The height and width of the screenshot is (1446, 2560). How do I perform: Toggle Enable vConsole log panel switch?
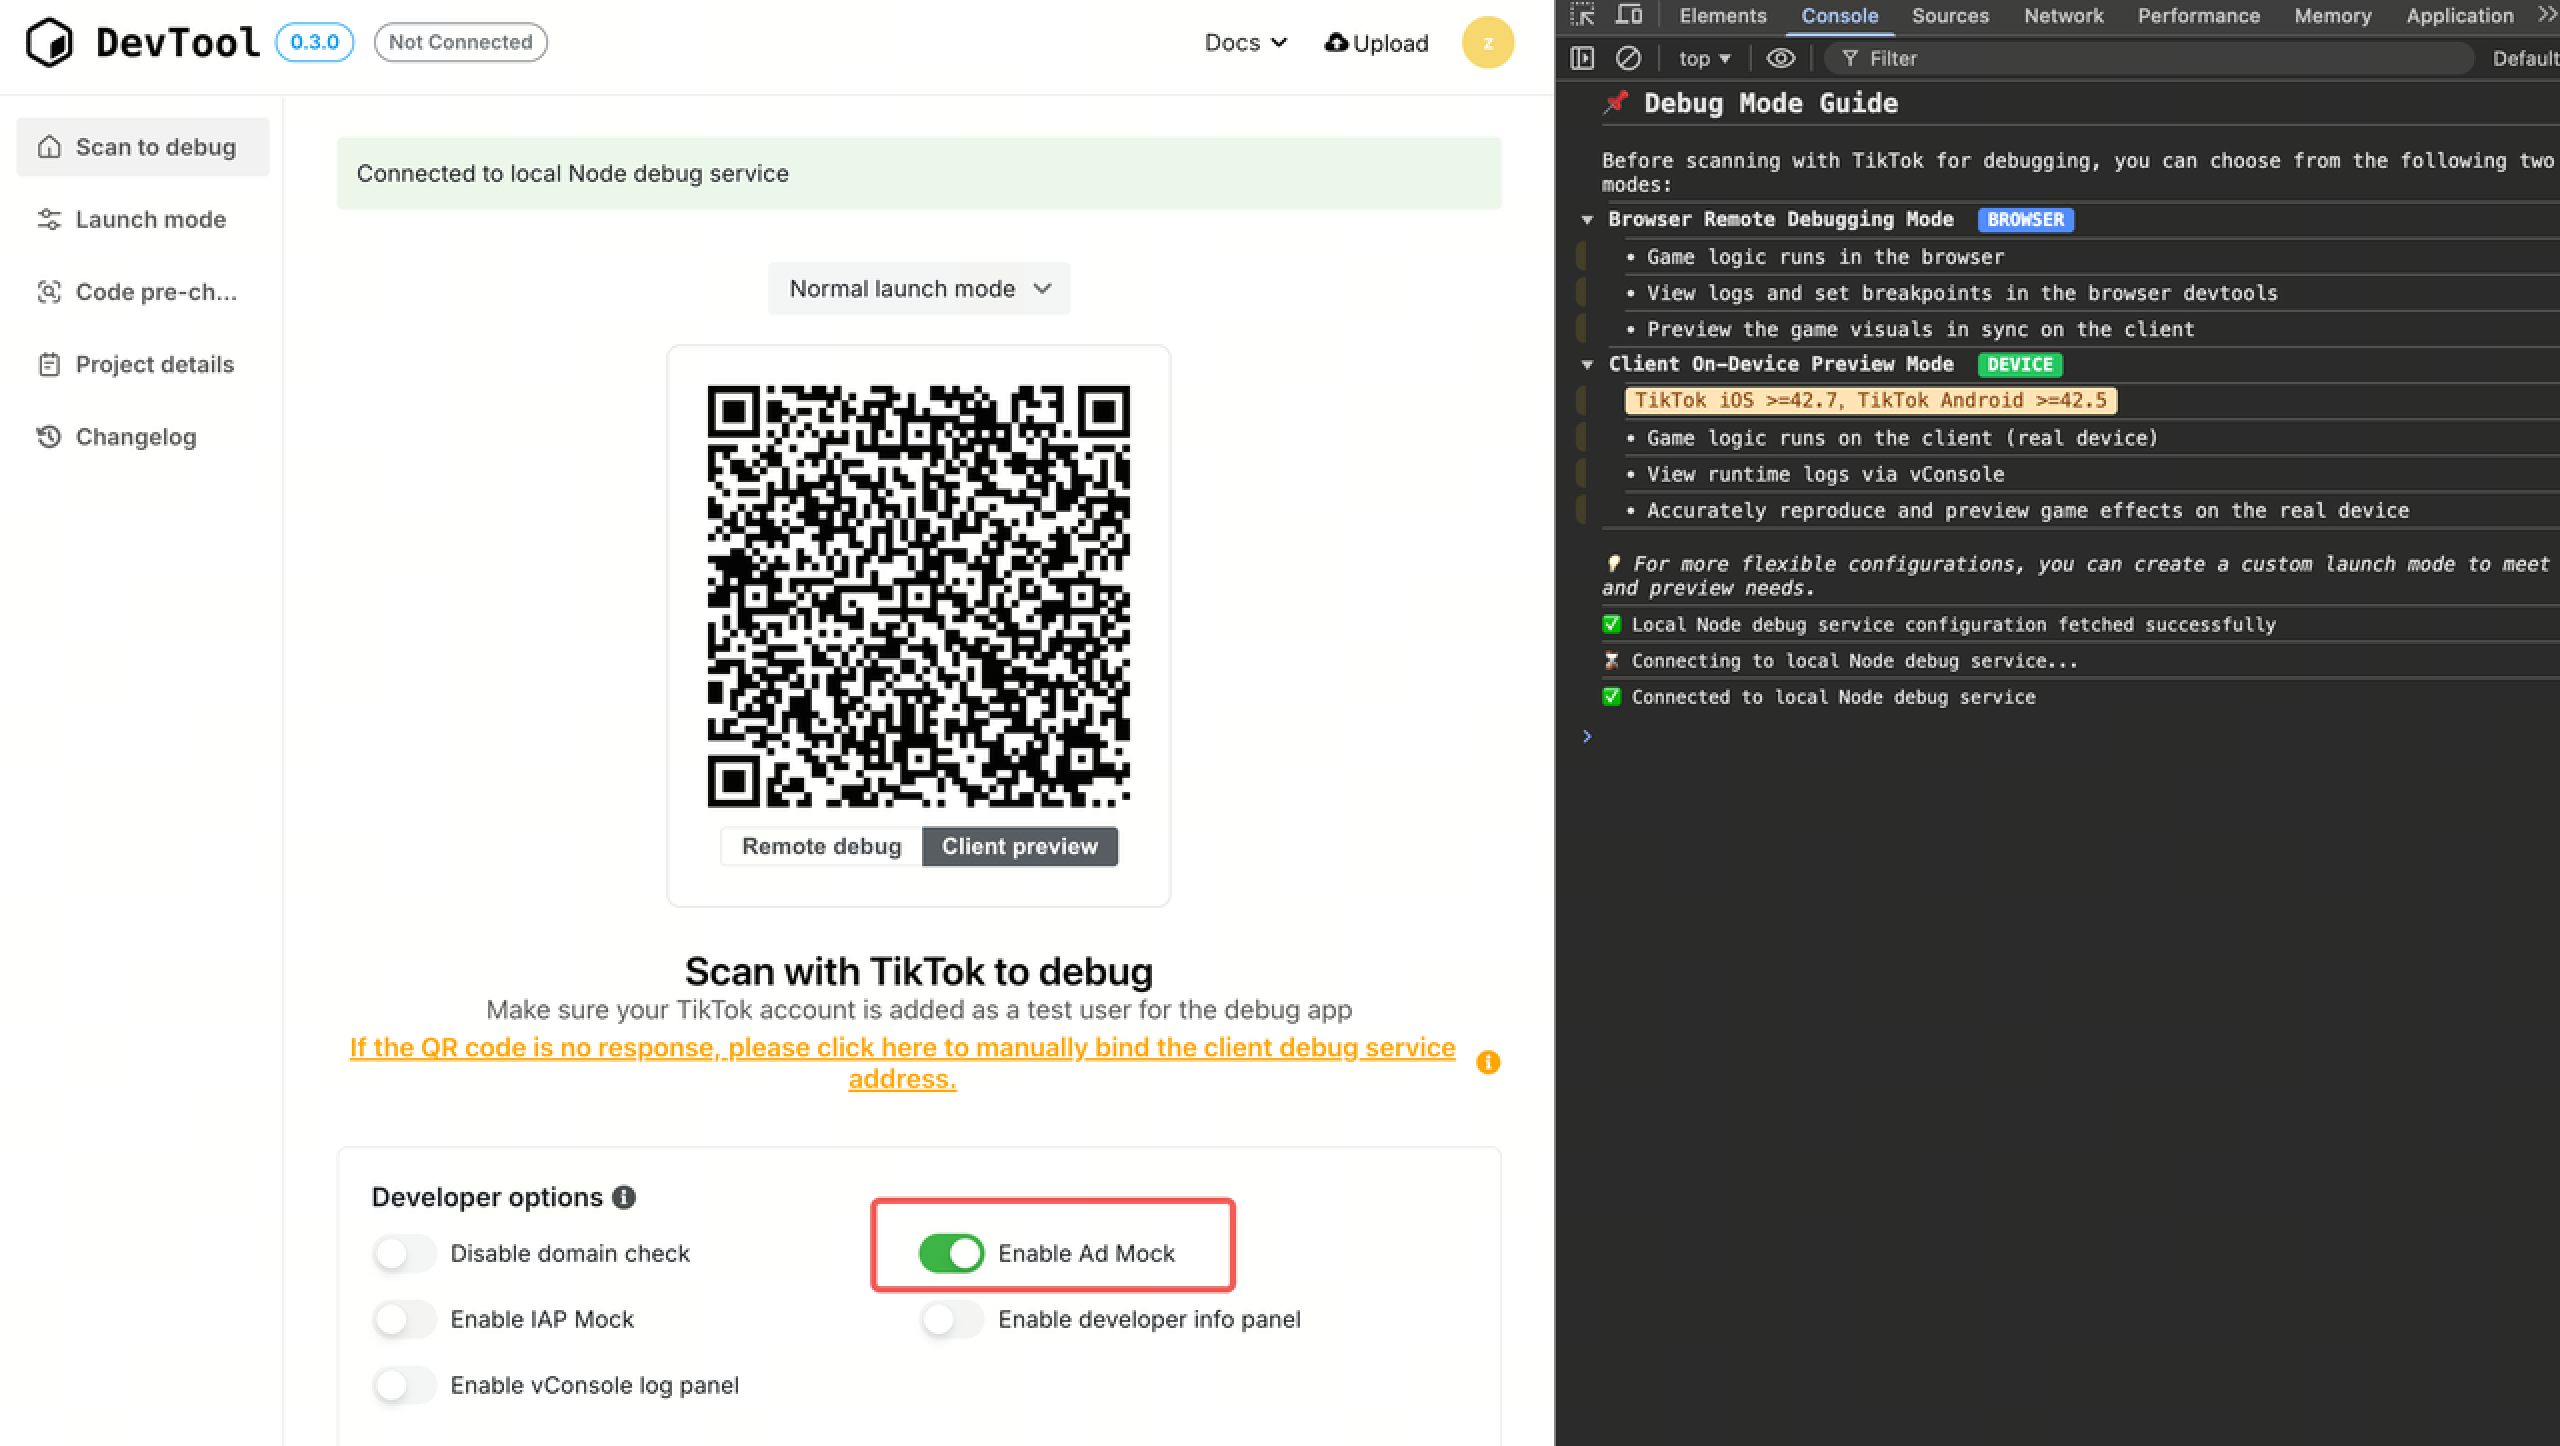[404, 1385]
